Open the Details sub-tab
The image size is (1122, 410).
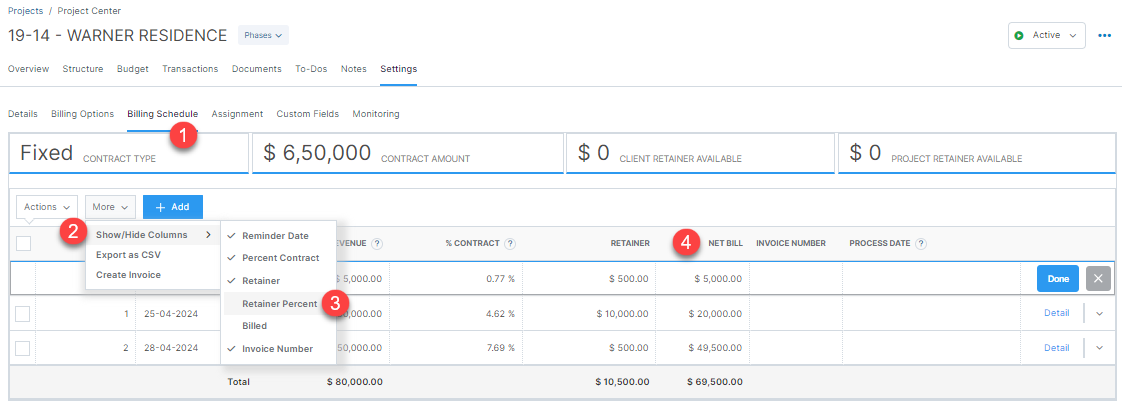[x=22, y=114]
